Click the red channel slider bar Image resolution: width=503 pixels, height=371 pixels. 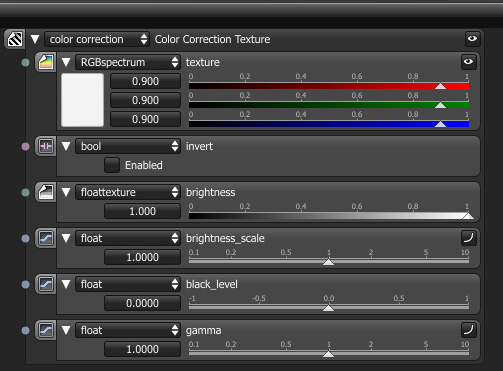pos(329,86)
